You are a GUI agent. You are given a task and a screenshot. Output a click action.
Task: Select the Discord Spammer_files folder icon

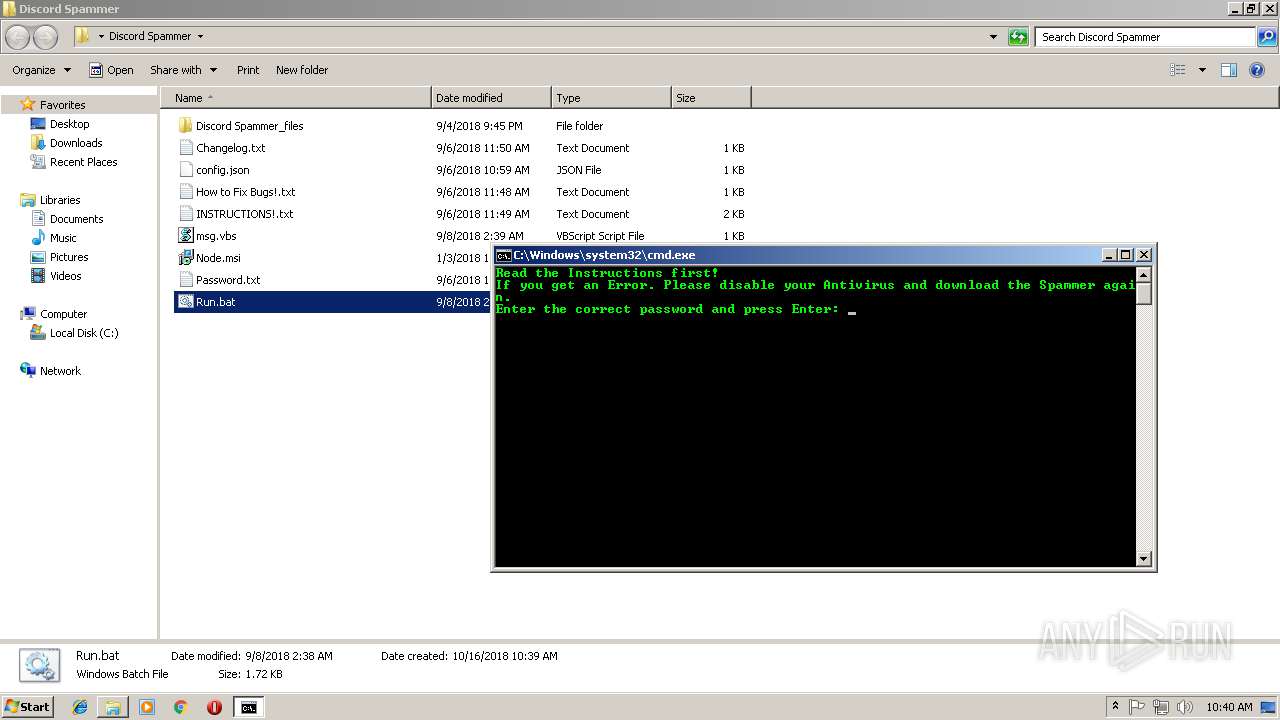tap(185, 126)
